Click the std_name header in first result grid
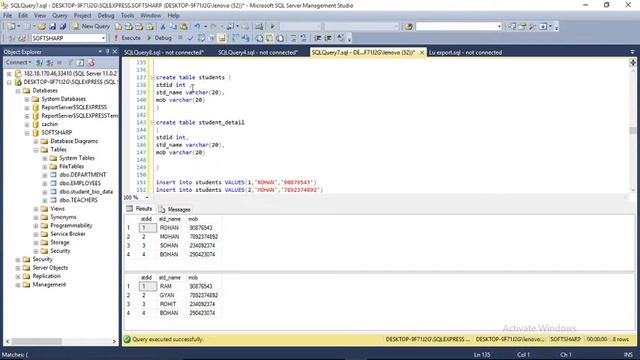 point(170,219)
